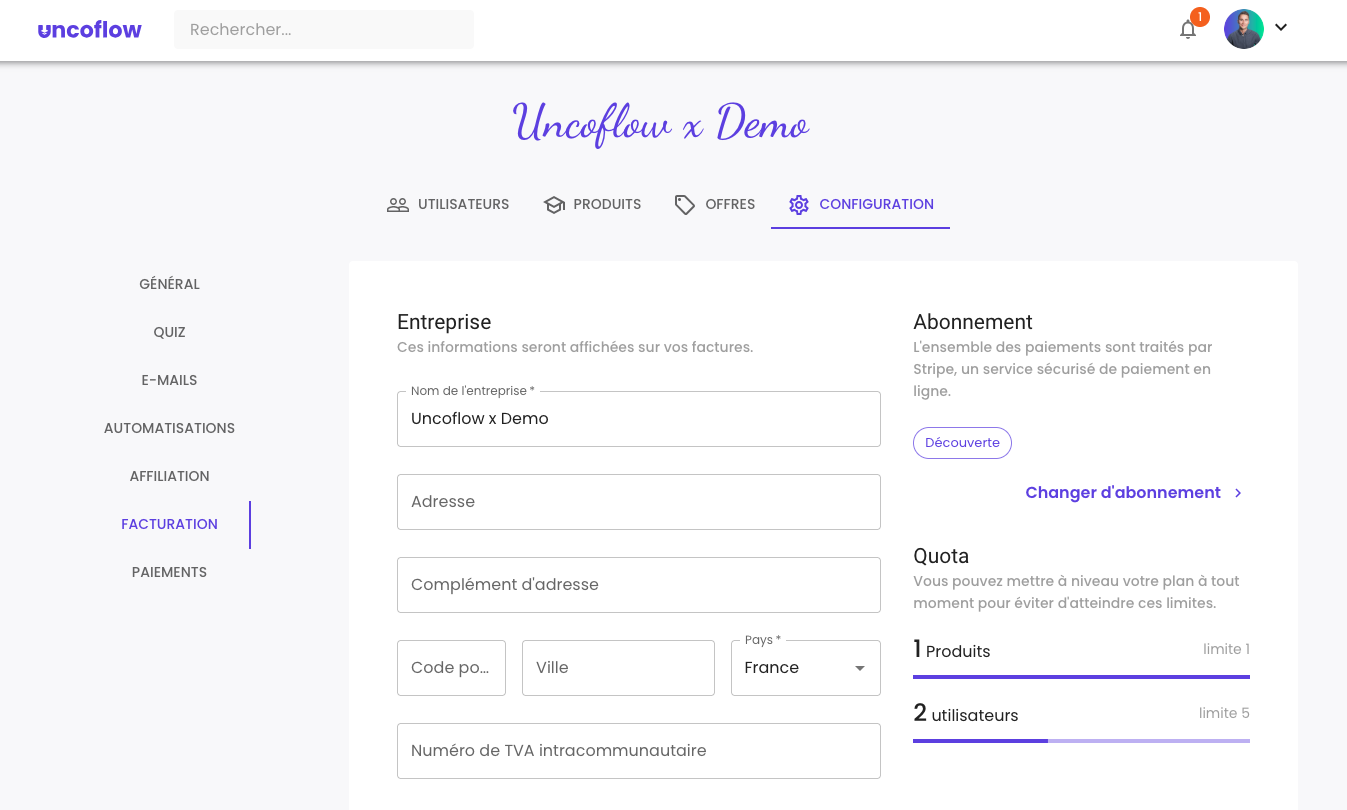Switch to the Produits tab
1347x810 pixels.
pyautogui.click(x=592, y=204)
